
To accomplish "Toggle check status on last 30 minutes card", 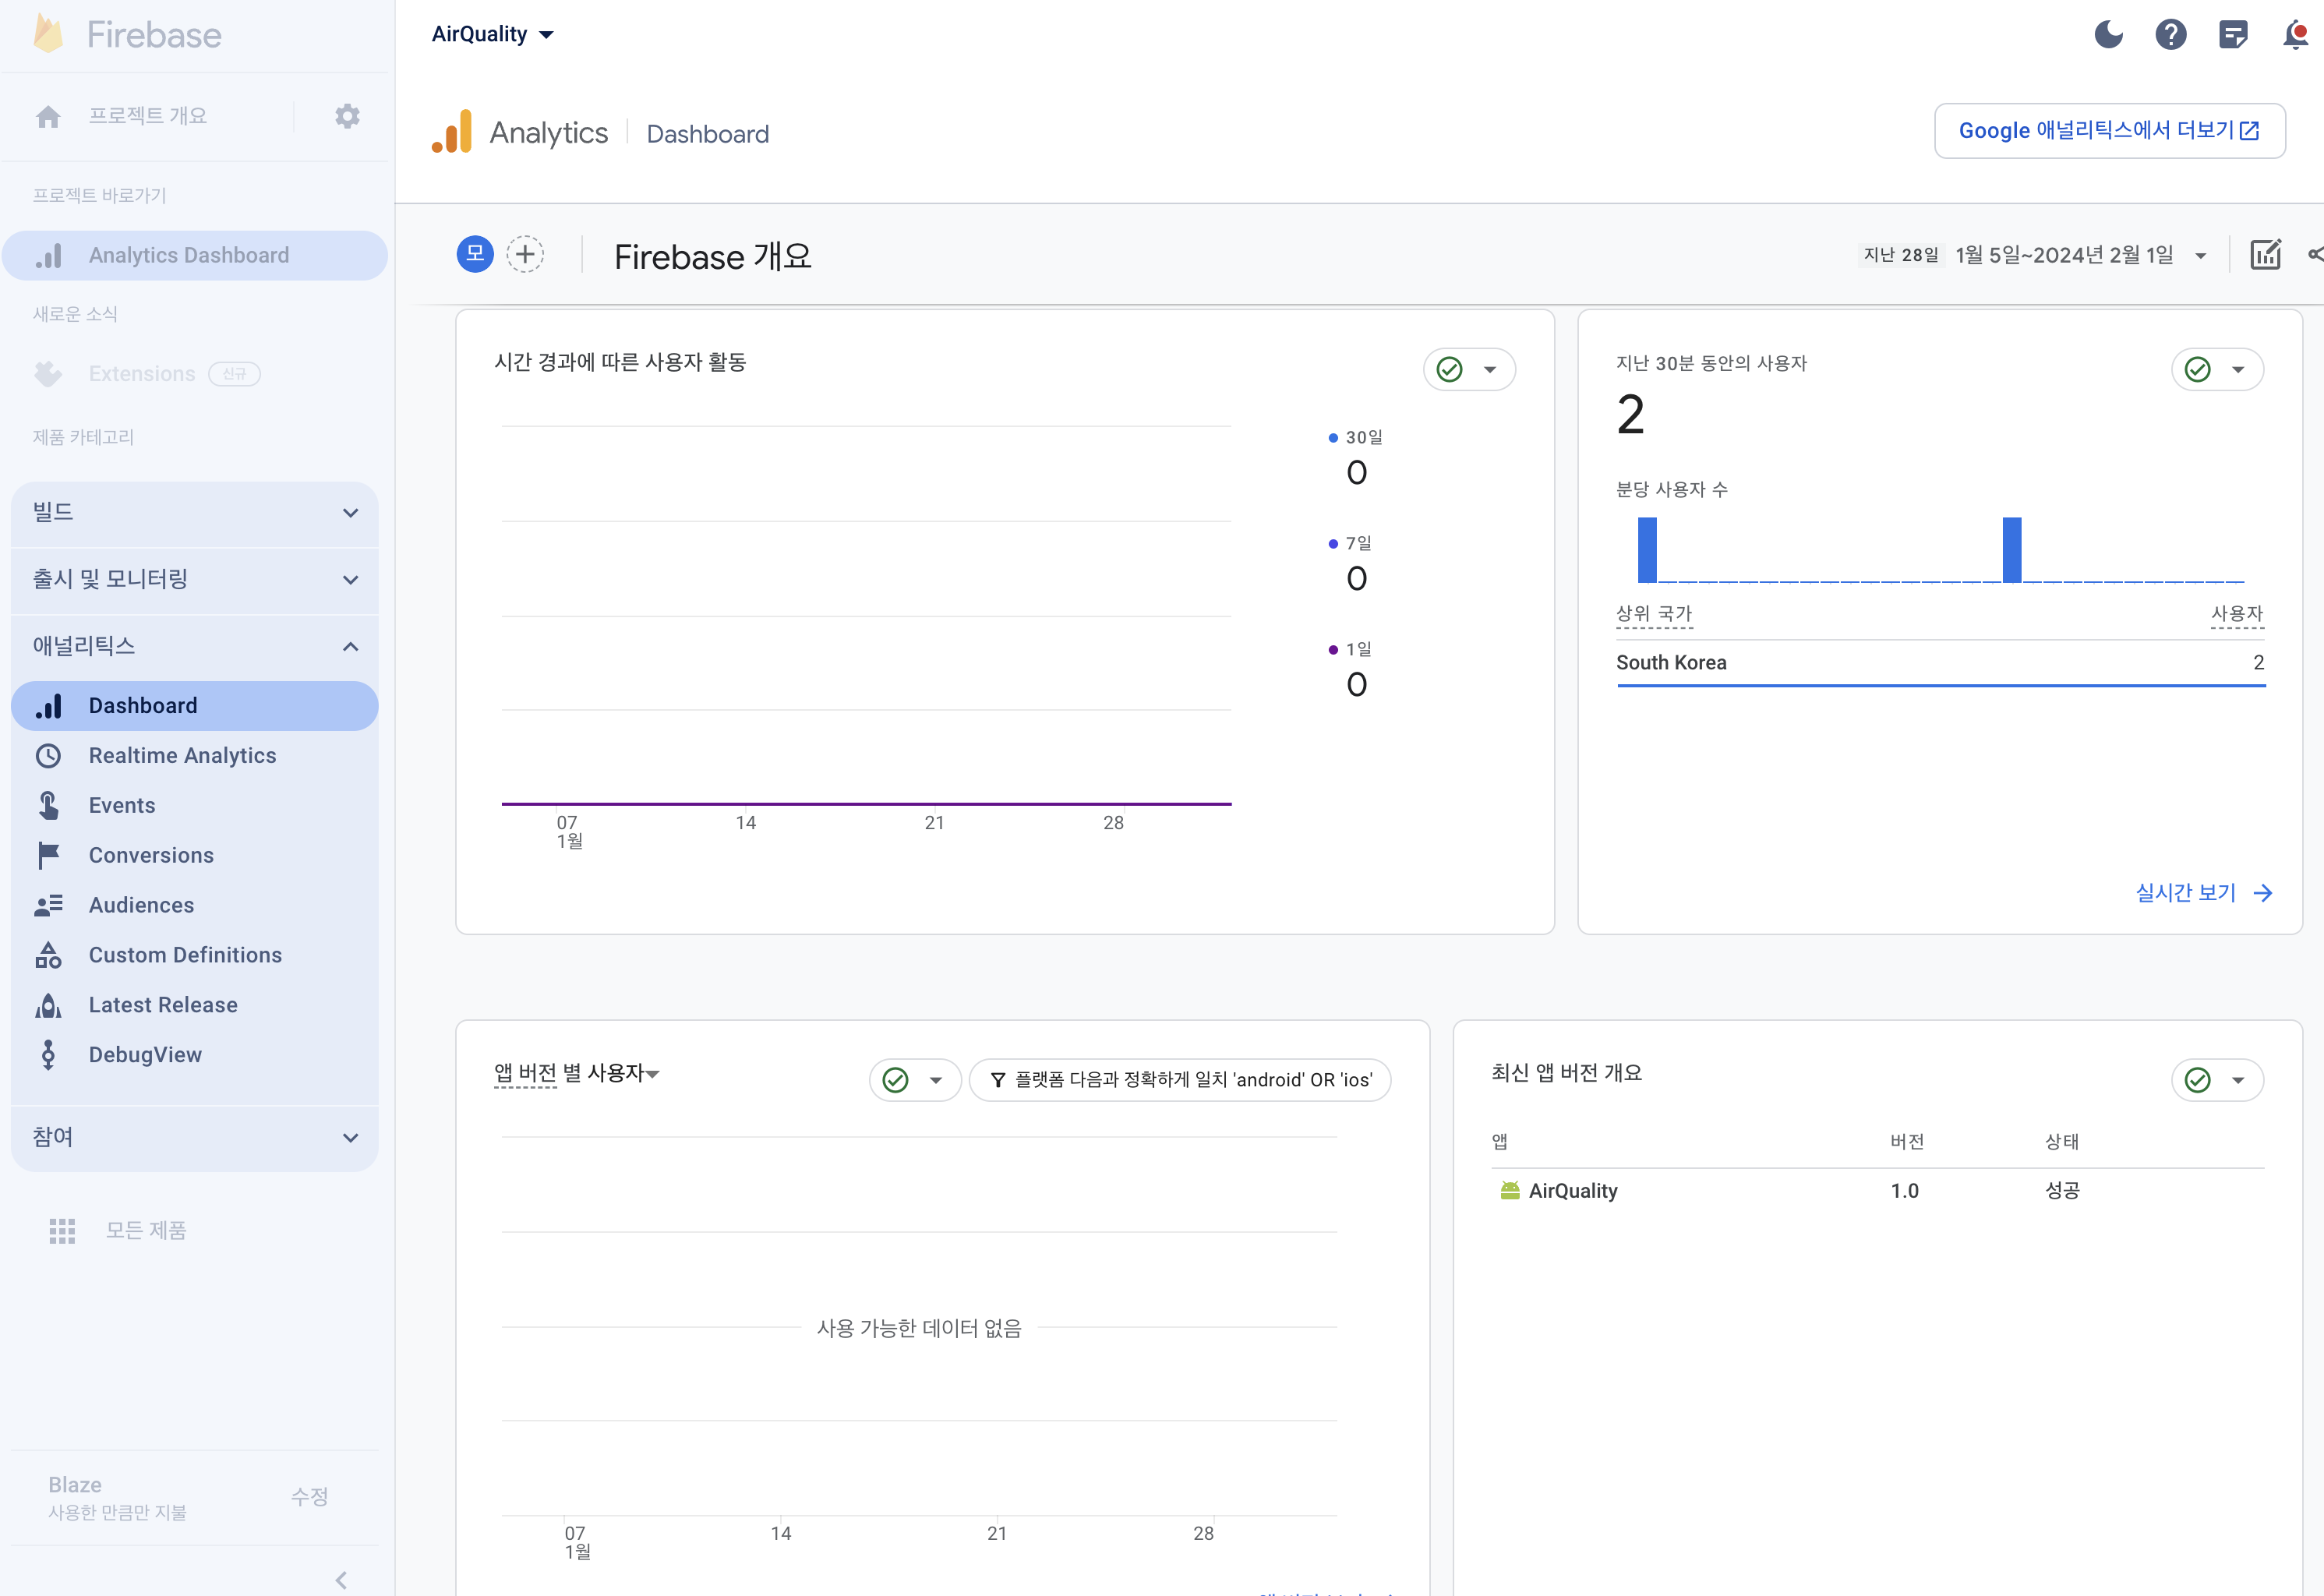I will tap(2197, 369).
